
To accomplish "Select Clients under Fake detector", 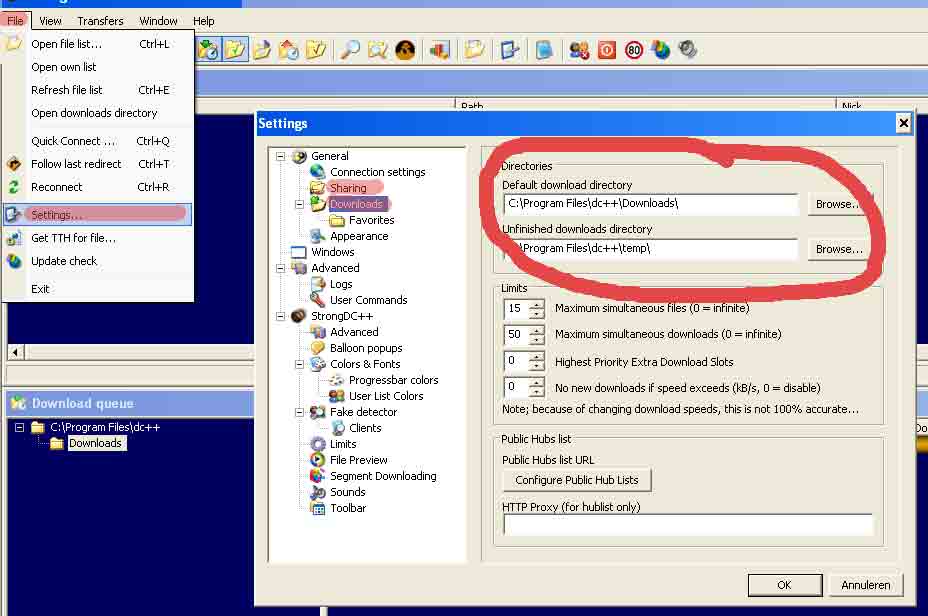I will (x=365, y=428).
